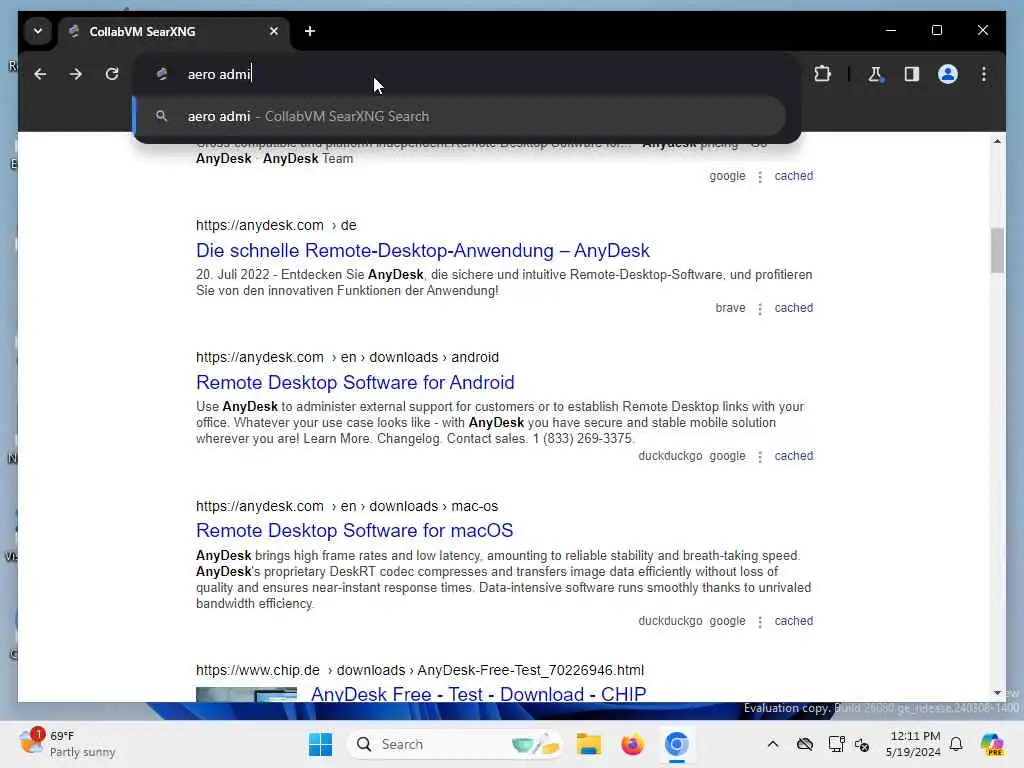The image size is (1024, 768).
Task: Click the scrollbar down arrow
Action: pyautogui.click(x=997, y=693)
